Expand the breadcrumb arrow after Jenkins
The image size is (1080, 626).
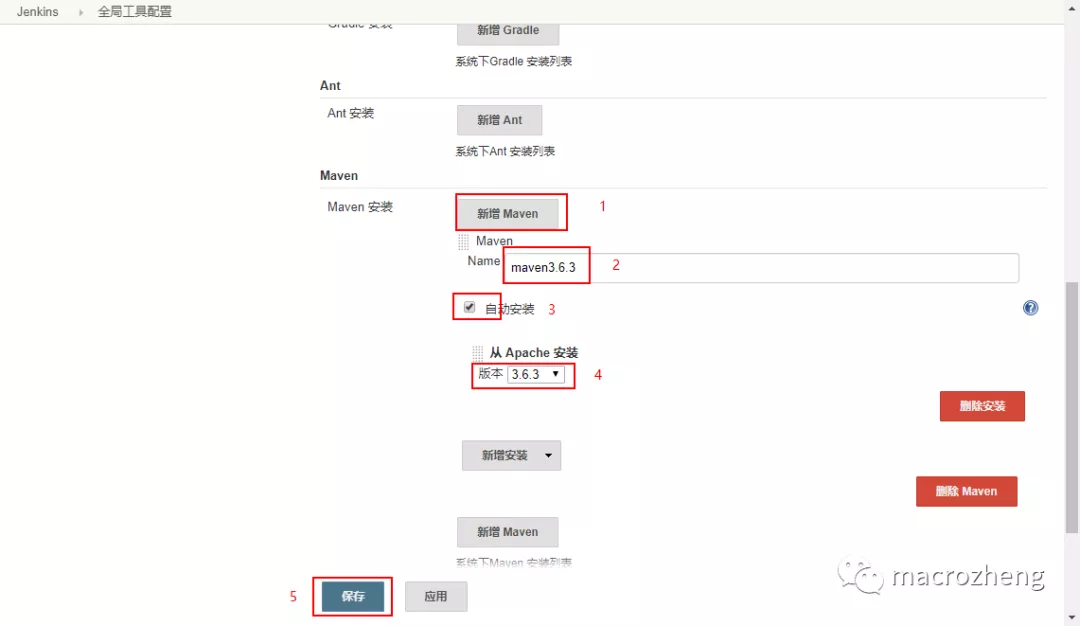coord(81,12)
